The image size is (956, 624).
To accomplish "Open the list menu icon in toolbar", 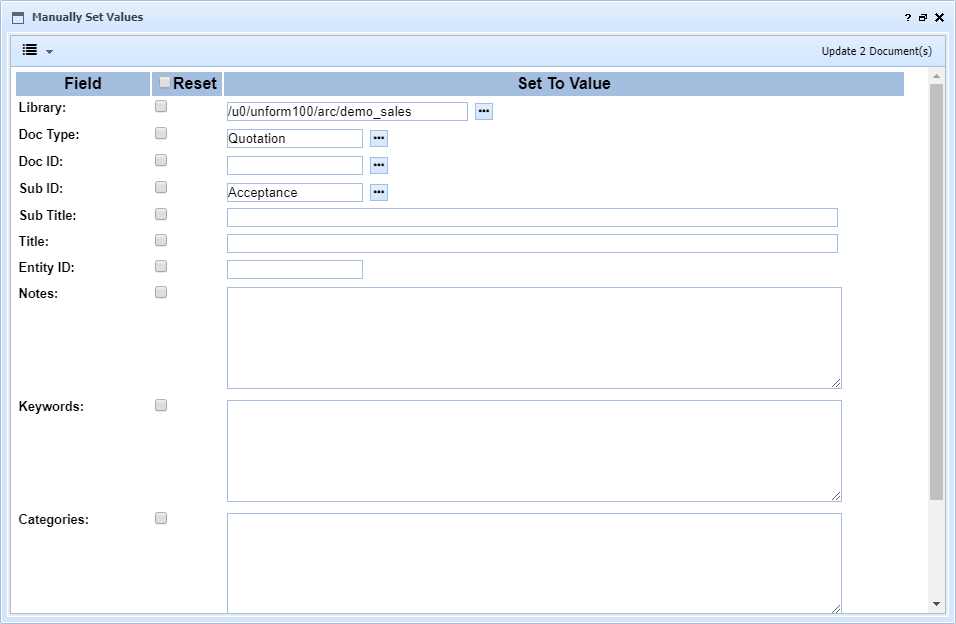I will 30,50.
